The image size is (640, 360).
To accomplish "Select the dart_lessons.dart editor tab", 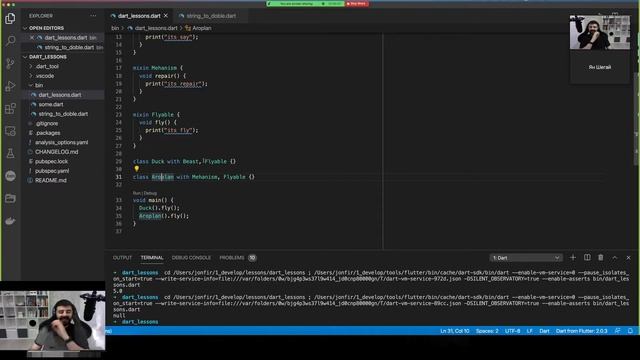I will pyautogui.click(x=139, y=16).
